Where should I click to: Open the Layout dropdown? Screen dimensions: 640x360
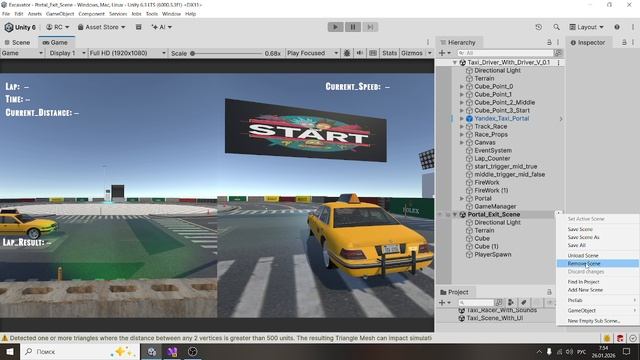click(586, 27)
